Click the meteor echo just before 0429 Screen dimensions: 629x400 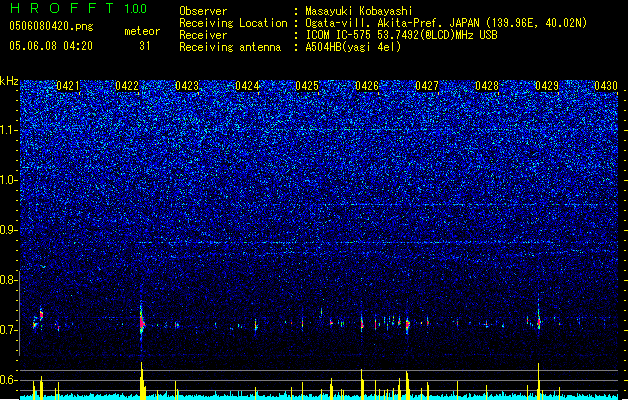pos(539,321)
